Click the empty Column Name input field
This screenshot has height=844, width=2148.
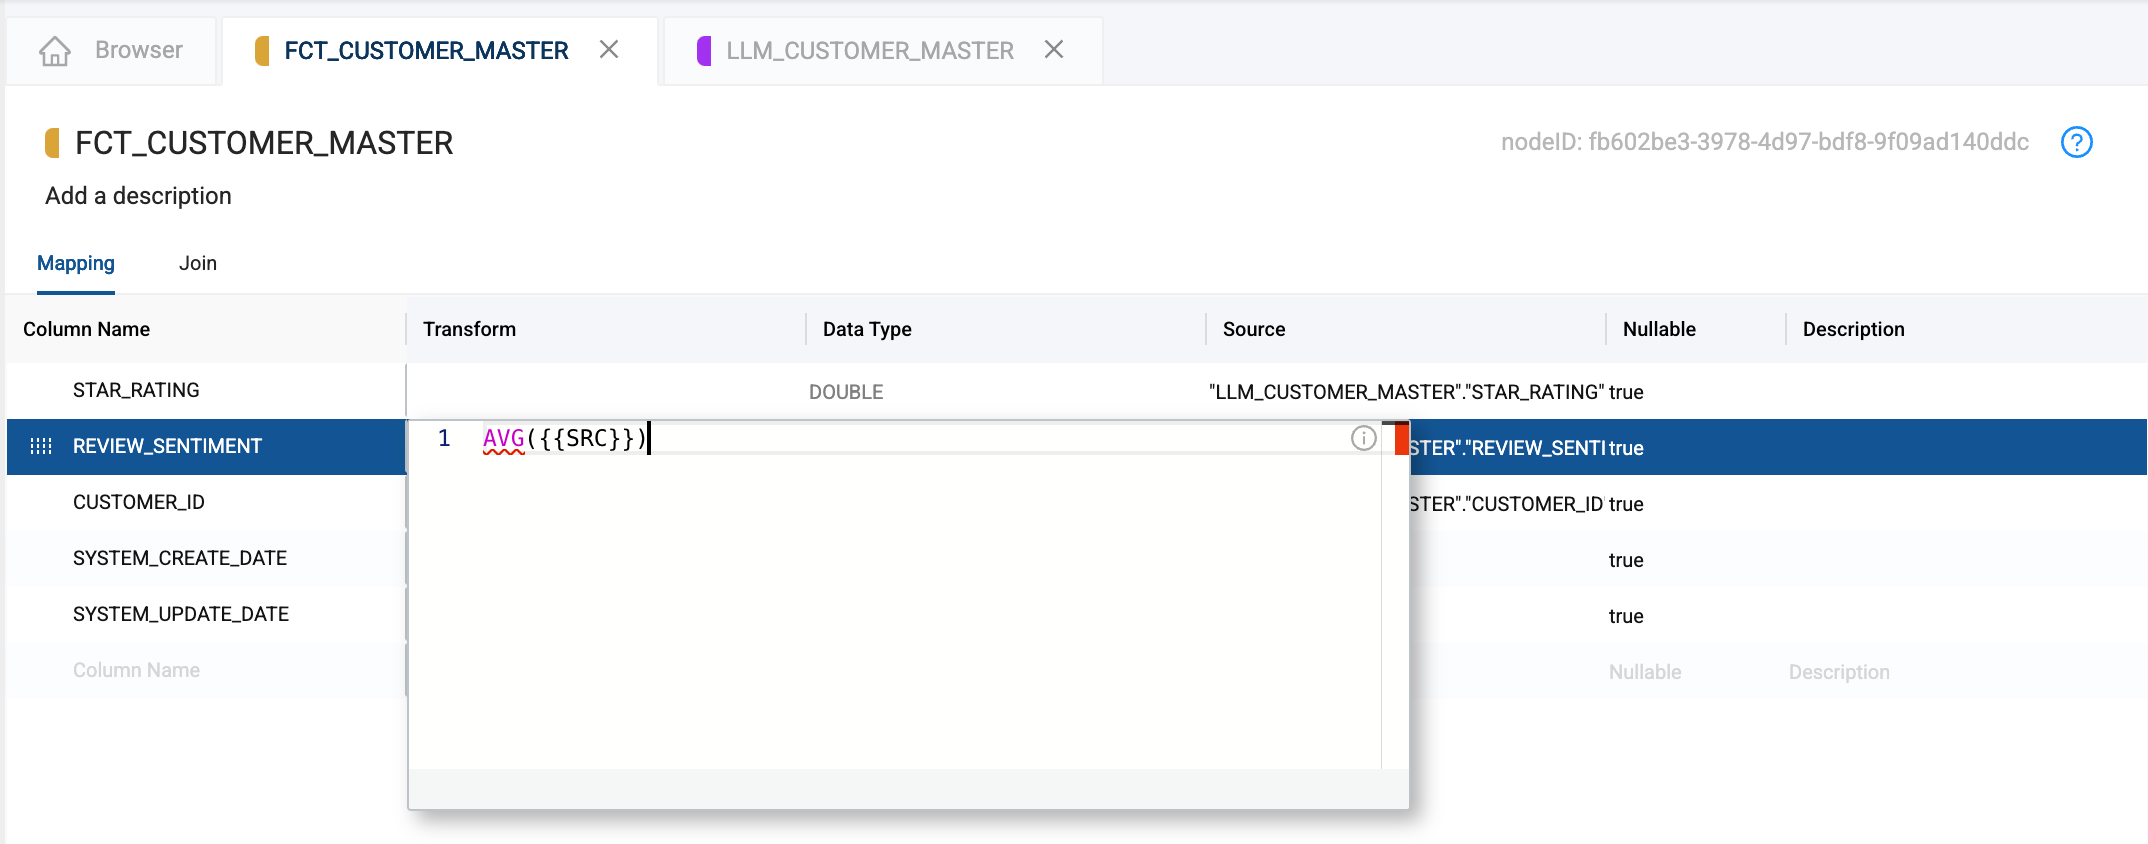136,670
